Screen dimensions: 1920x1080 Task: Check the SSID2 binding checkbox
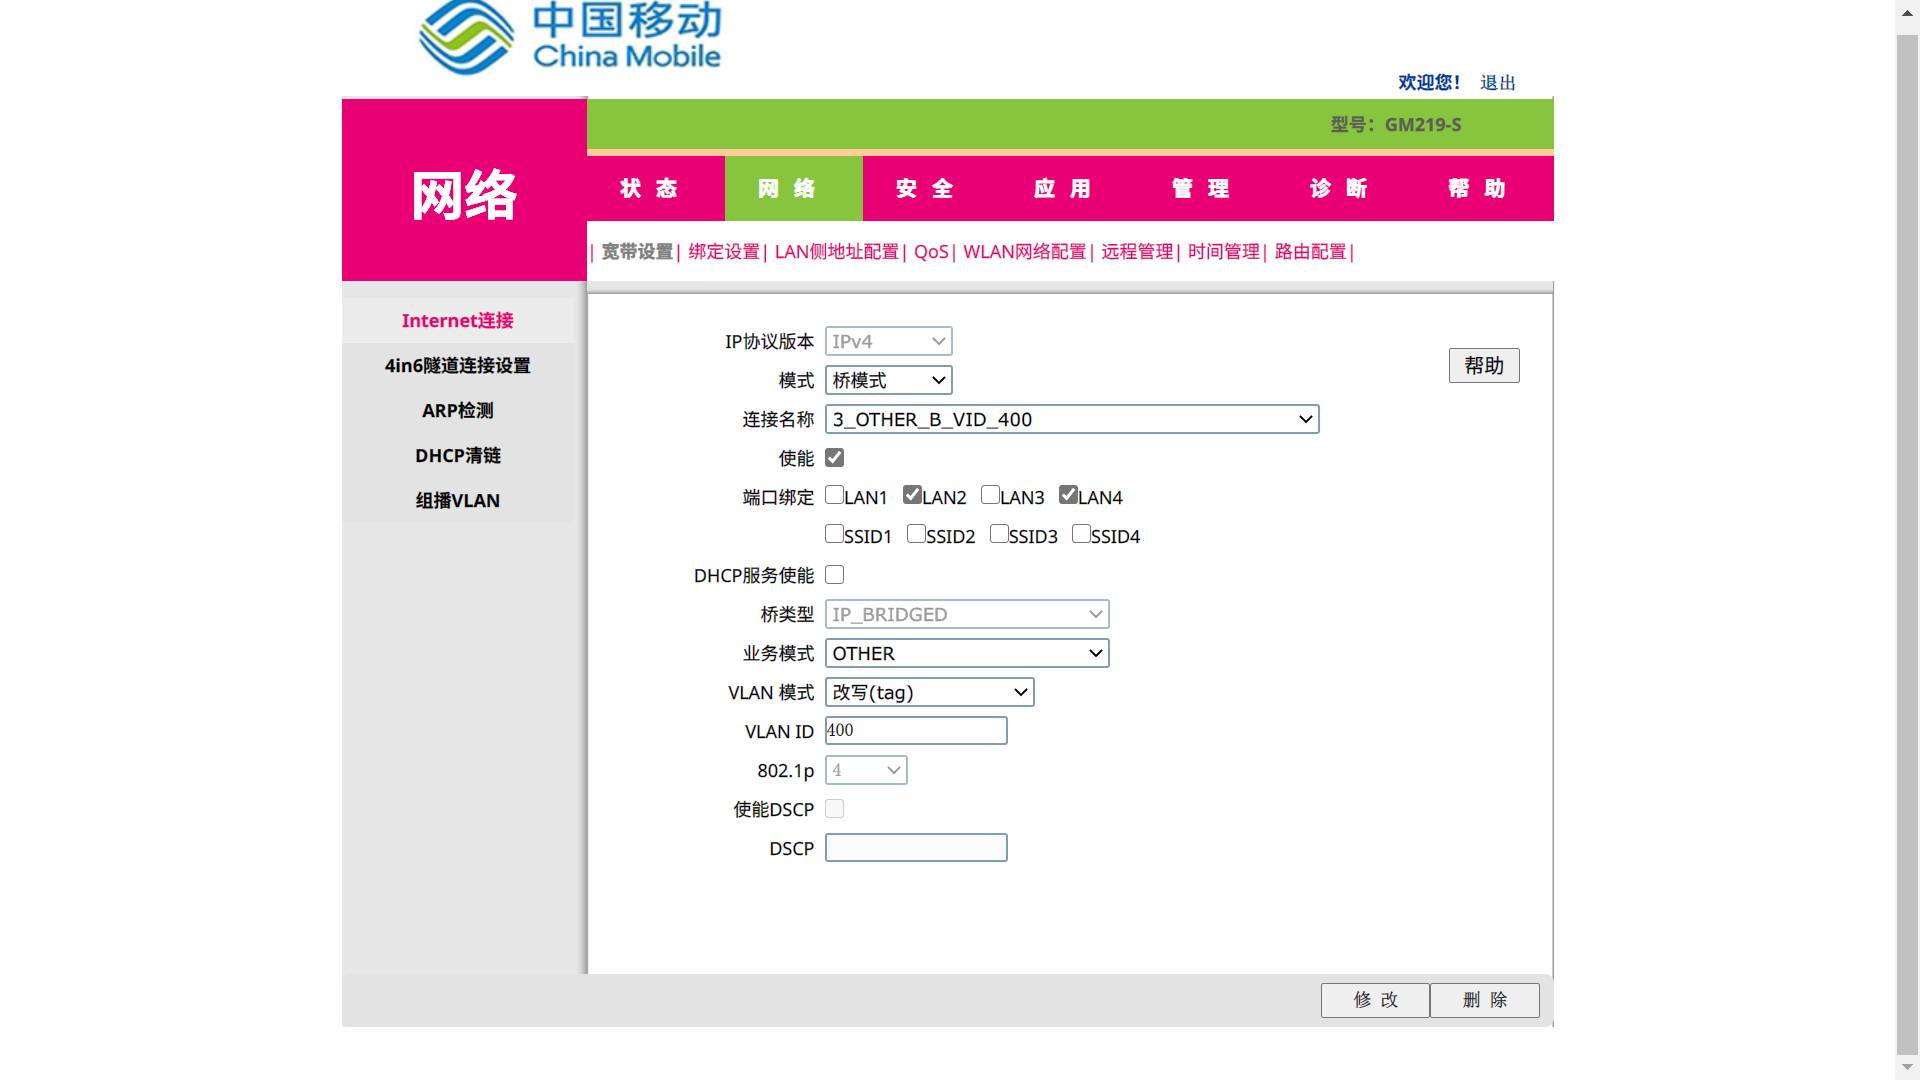coord(916,534)
